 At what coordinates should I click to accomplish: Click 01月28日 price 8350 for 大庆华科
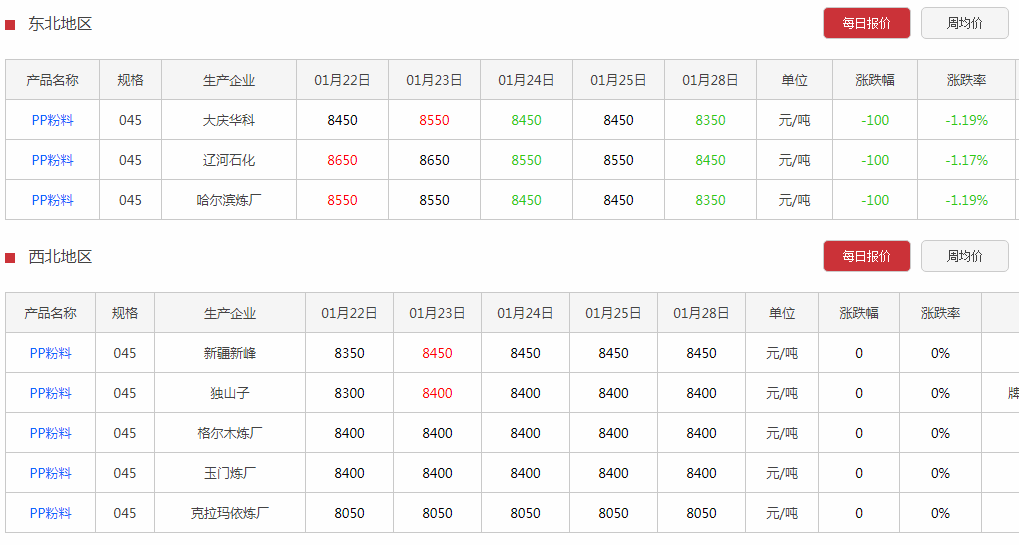click(710, 120)
